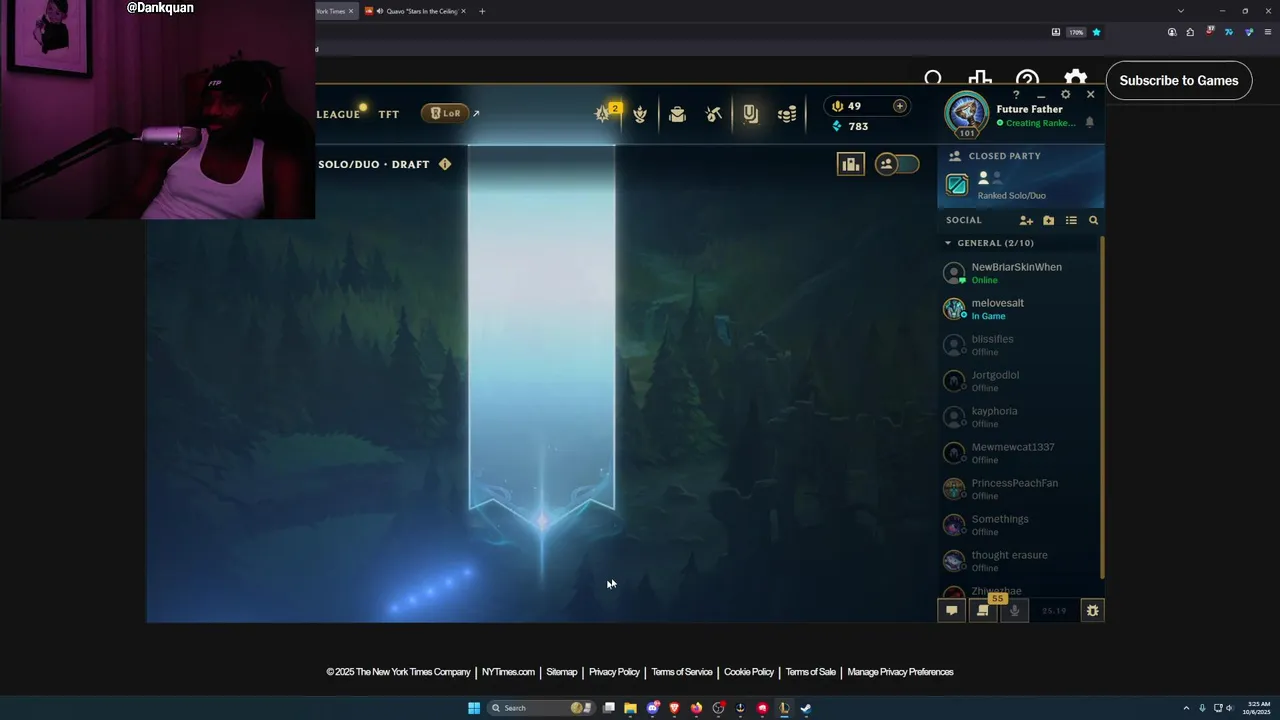1280x720 pixels.
Task: Select friend NewBriarSkinWhen
Action: 1018,273
